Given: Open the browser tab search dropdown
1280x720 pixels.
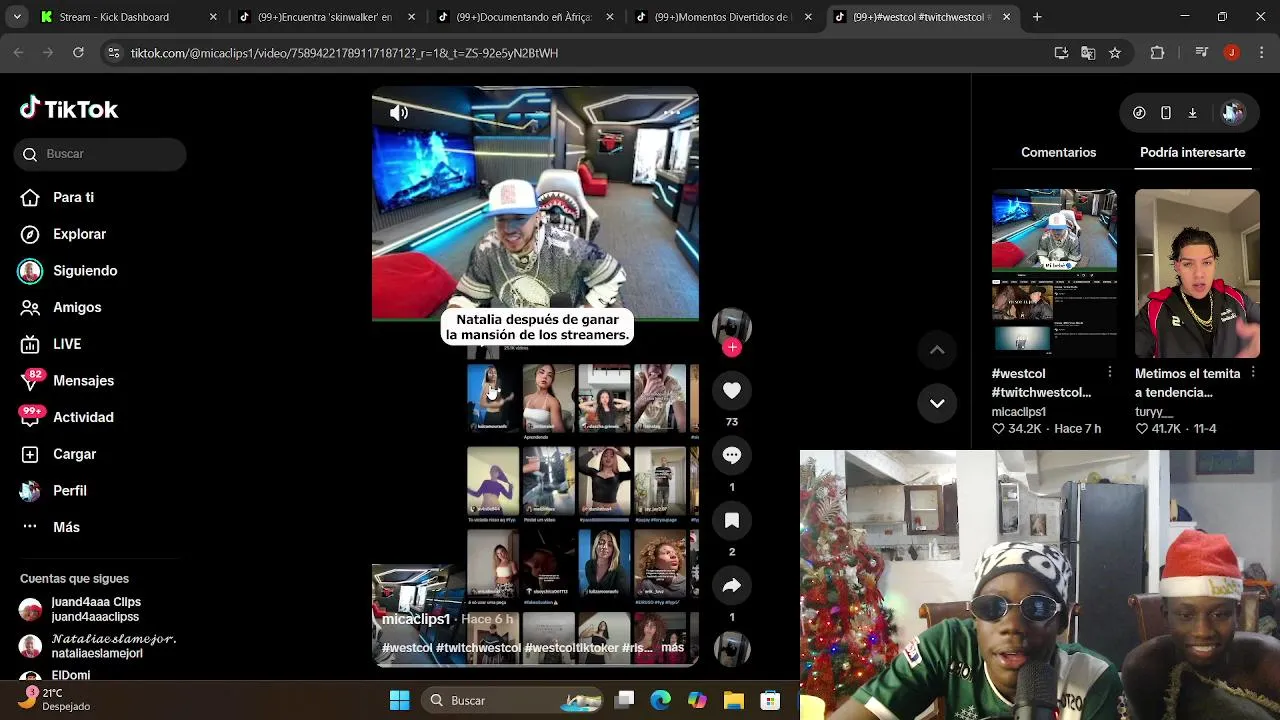Looking at the screenshot, I should [x=16, y=17].
